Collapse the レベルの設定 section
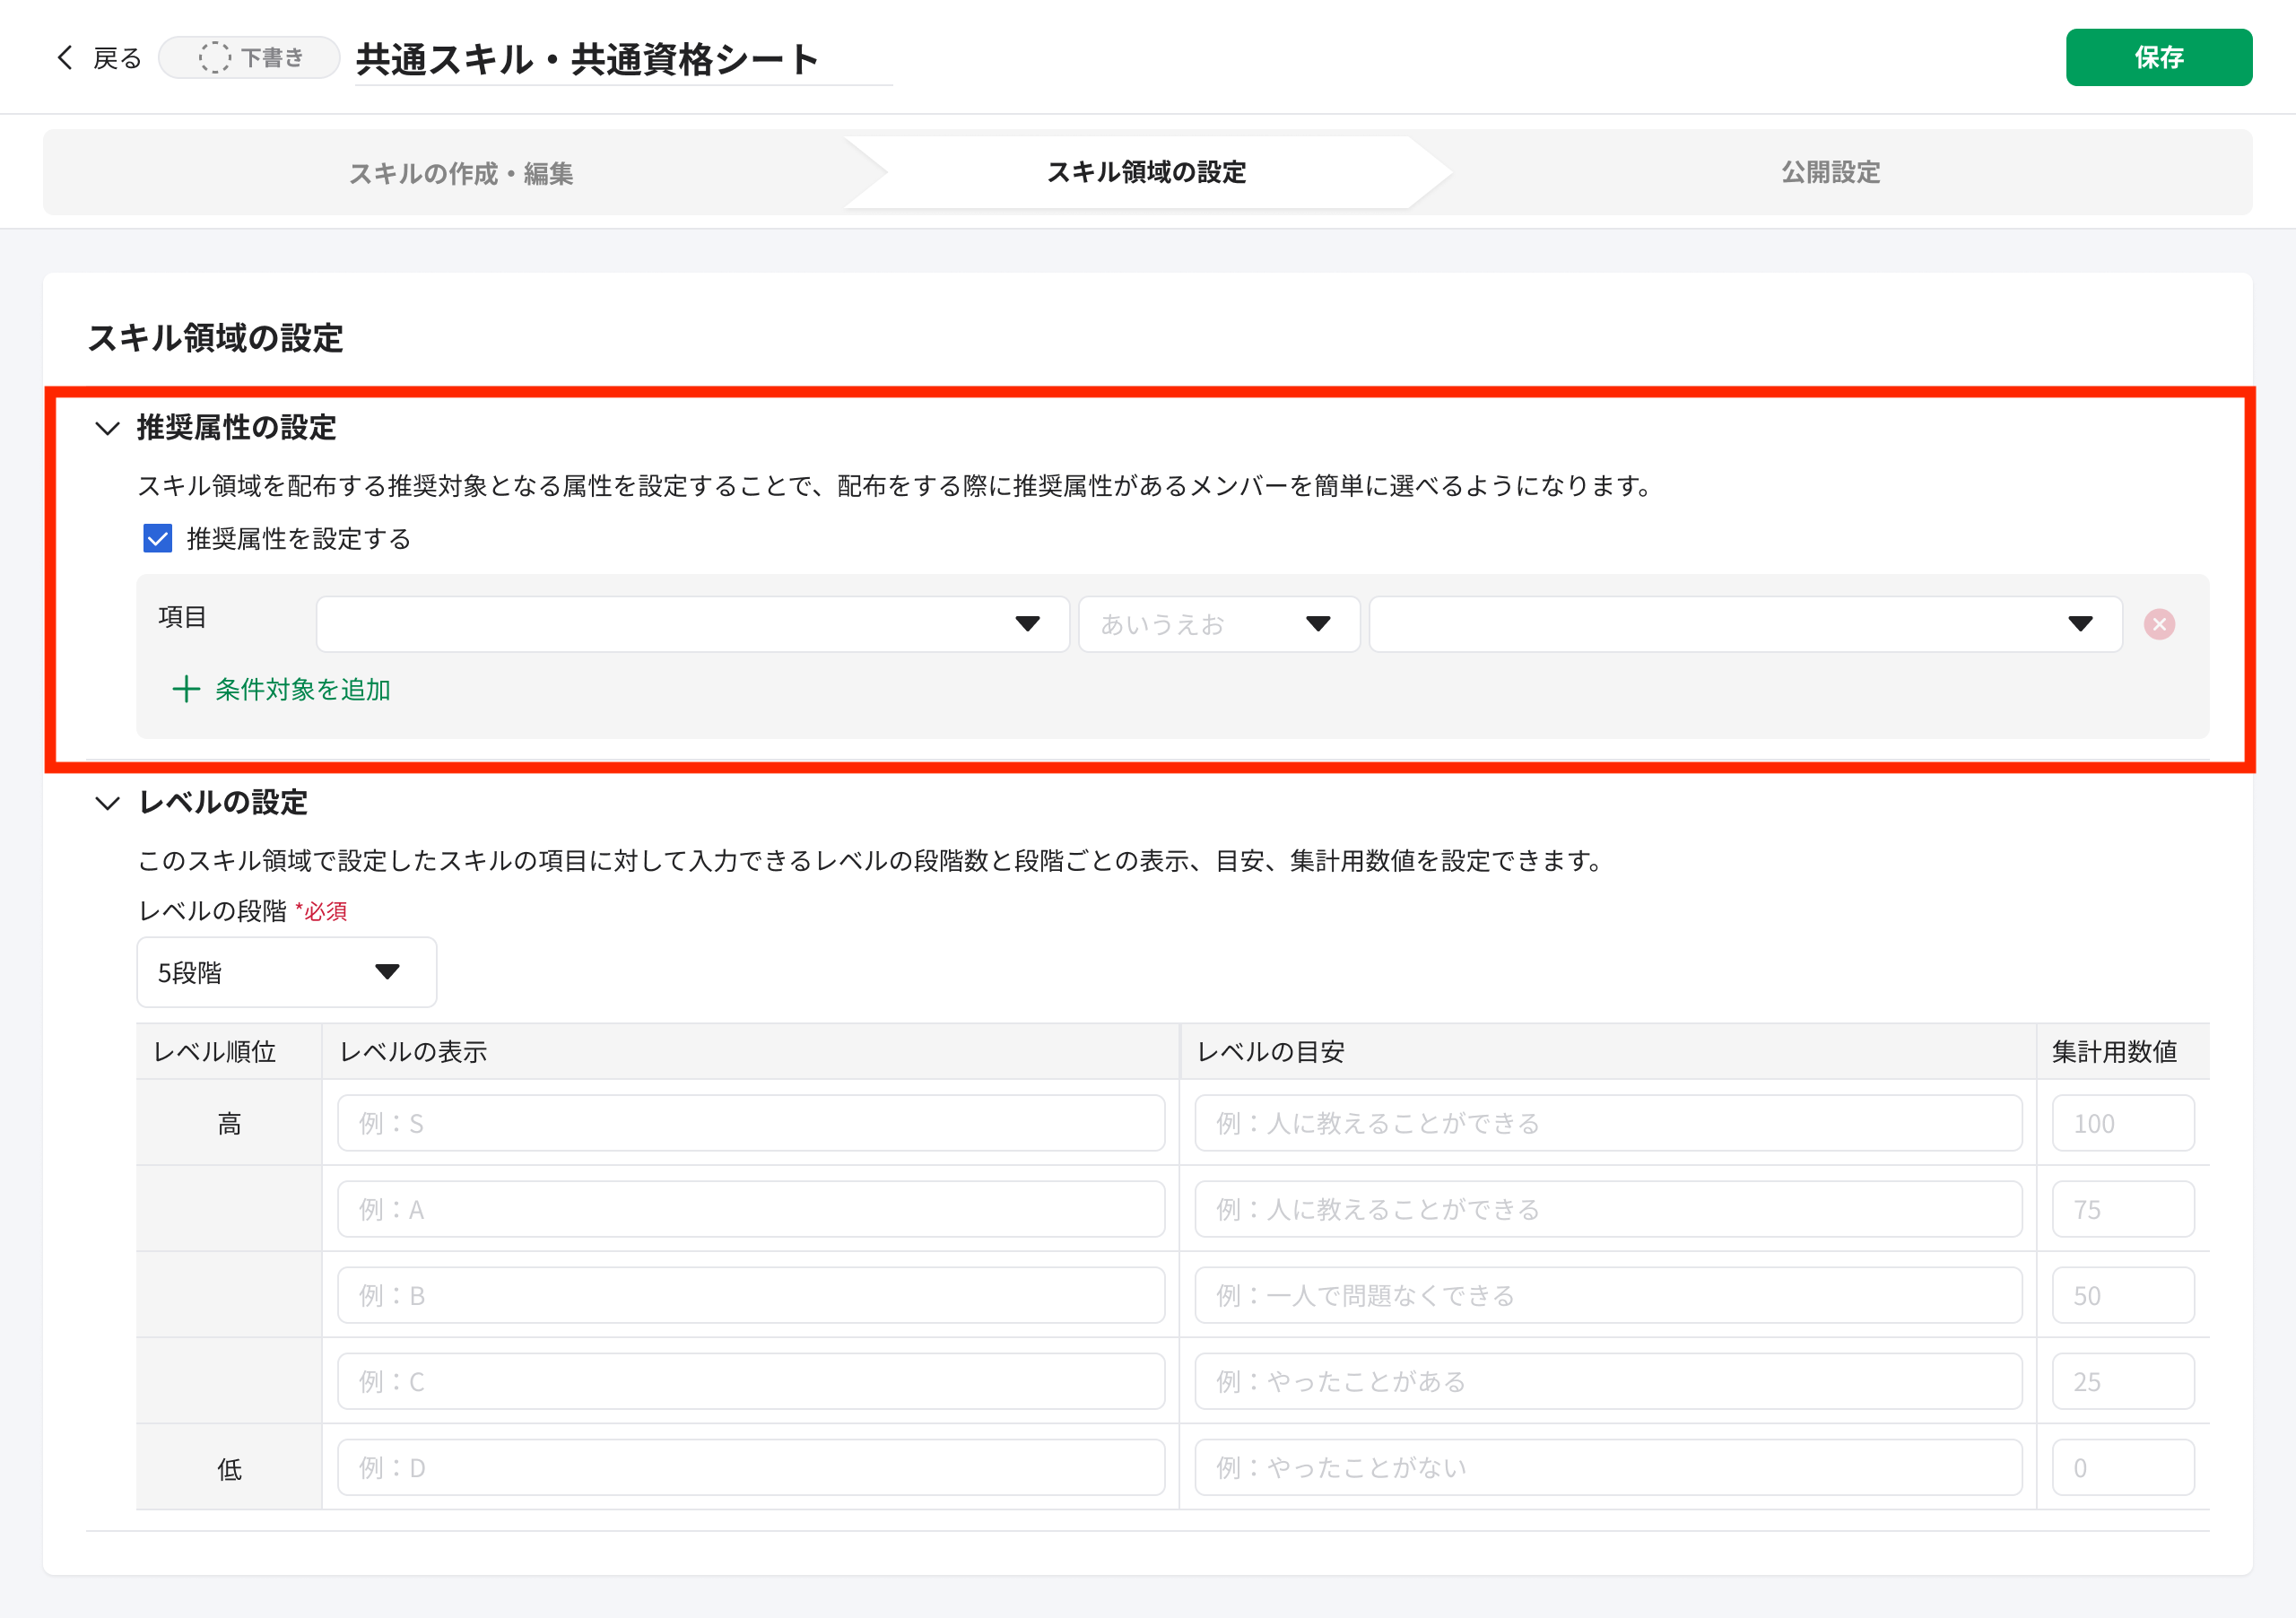The height and width of the screenshot is (1618, 2296). pos(107,803)
